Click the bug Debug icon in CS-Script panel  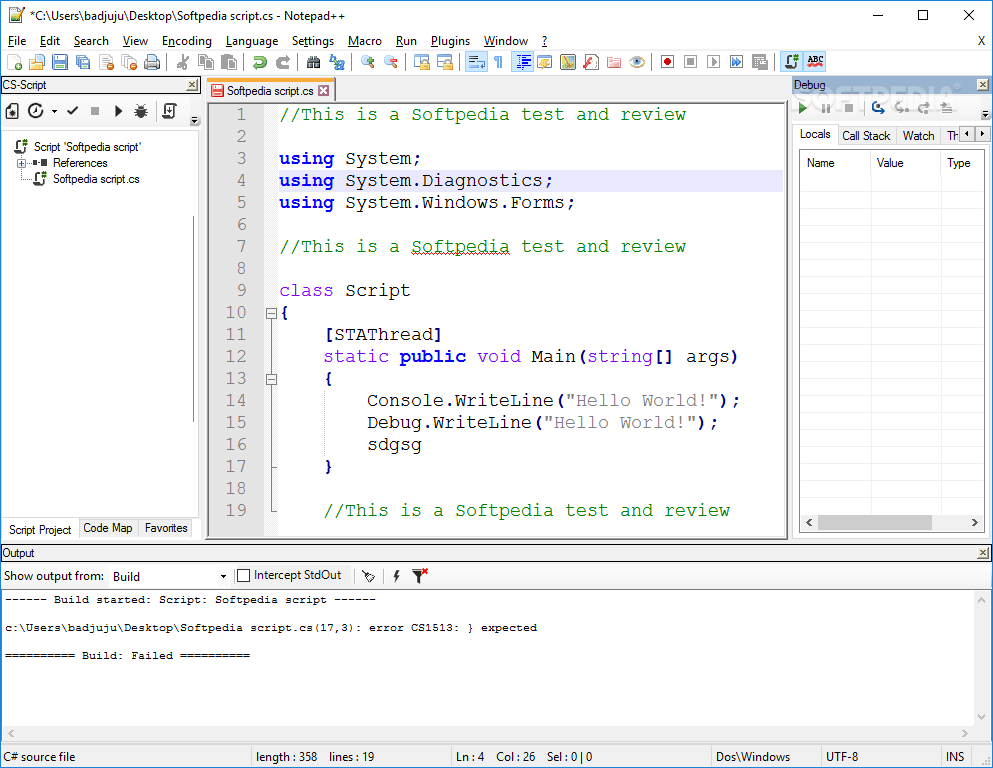(x=141, y=111)
